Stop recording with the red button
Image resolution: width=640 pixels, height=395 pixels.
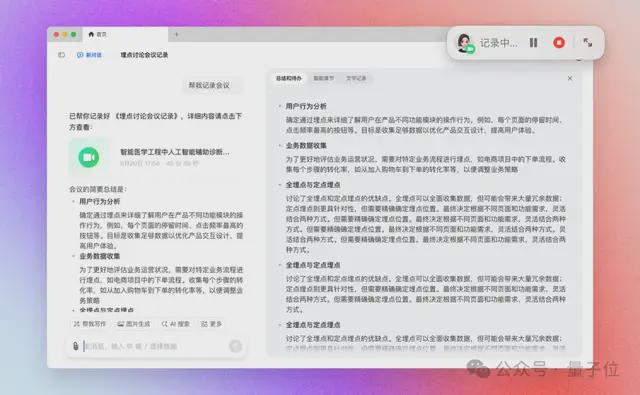point(559,42)
